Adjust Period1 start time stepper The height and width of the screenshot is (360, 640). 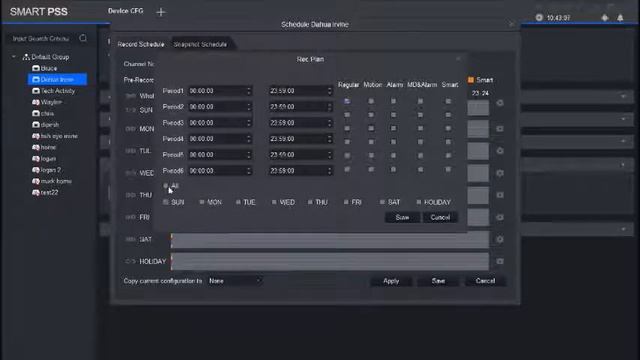pos(249,91)
